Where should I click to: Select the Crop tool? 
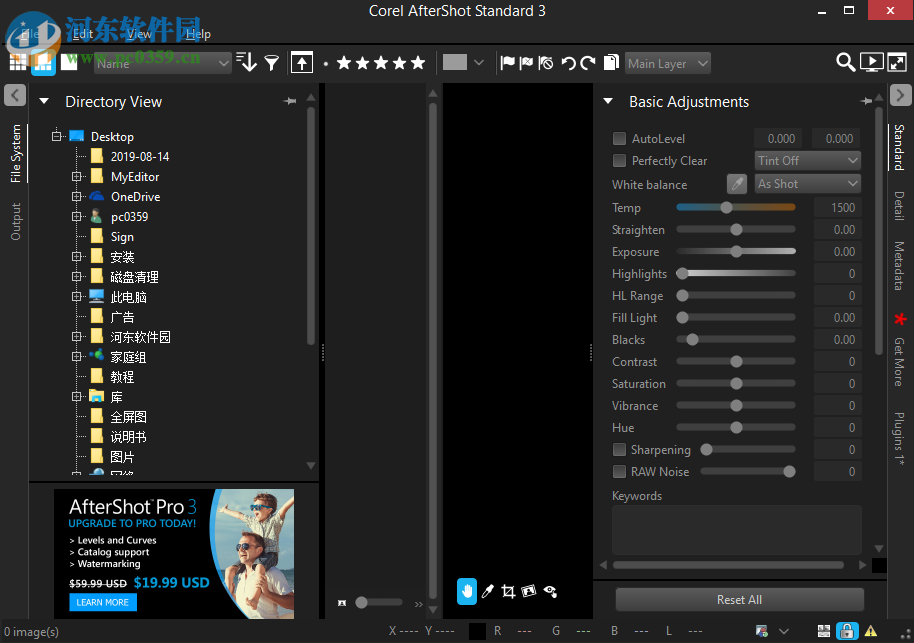tap(508, 591)
